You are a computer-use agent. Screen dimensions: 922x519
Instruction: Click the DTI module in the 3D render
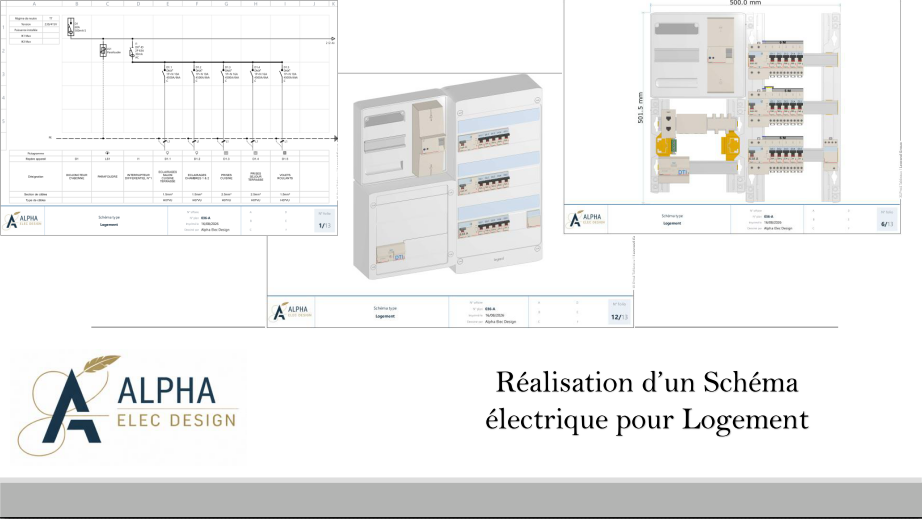pos(391,255)
